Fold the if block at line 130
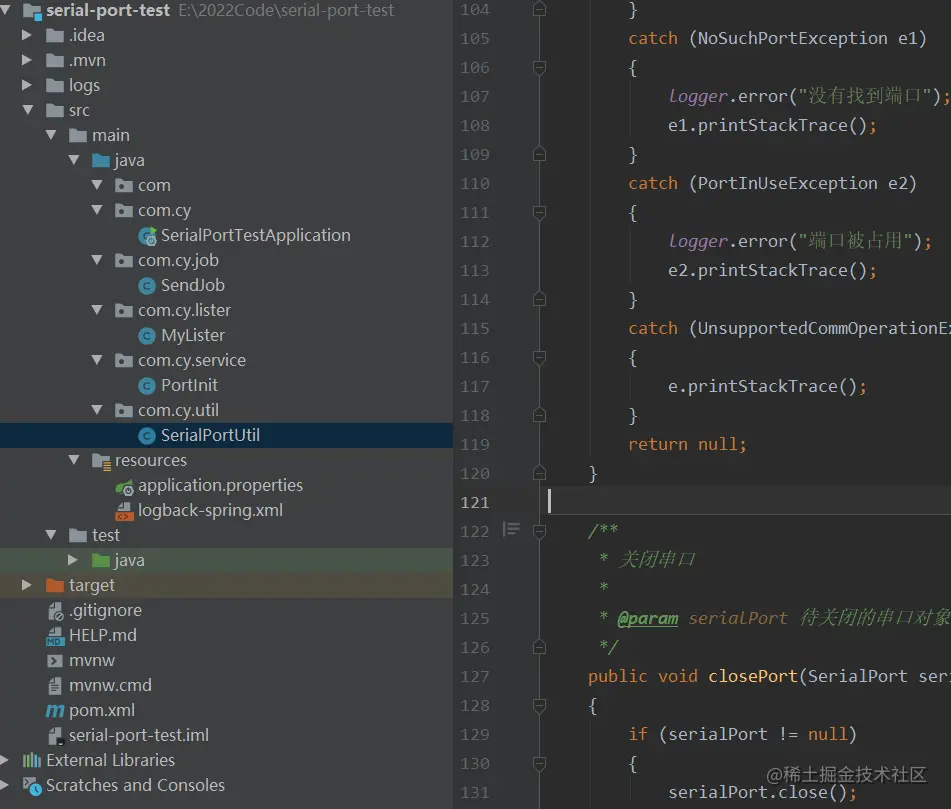This screenshot has width=951, height=809. 539,764
